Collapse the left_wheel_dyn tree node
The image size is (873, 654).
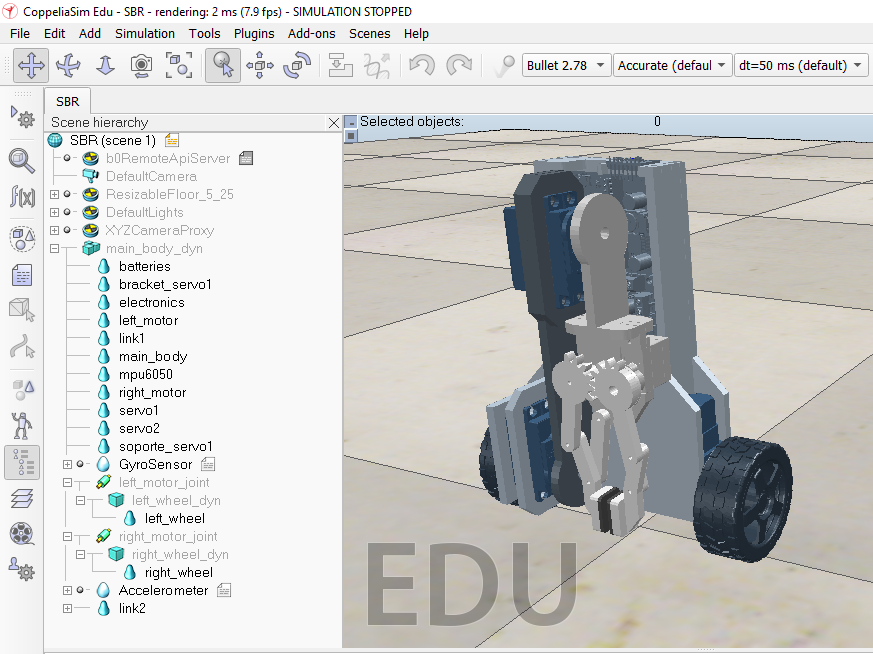pos(81,500)
